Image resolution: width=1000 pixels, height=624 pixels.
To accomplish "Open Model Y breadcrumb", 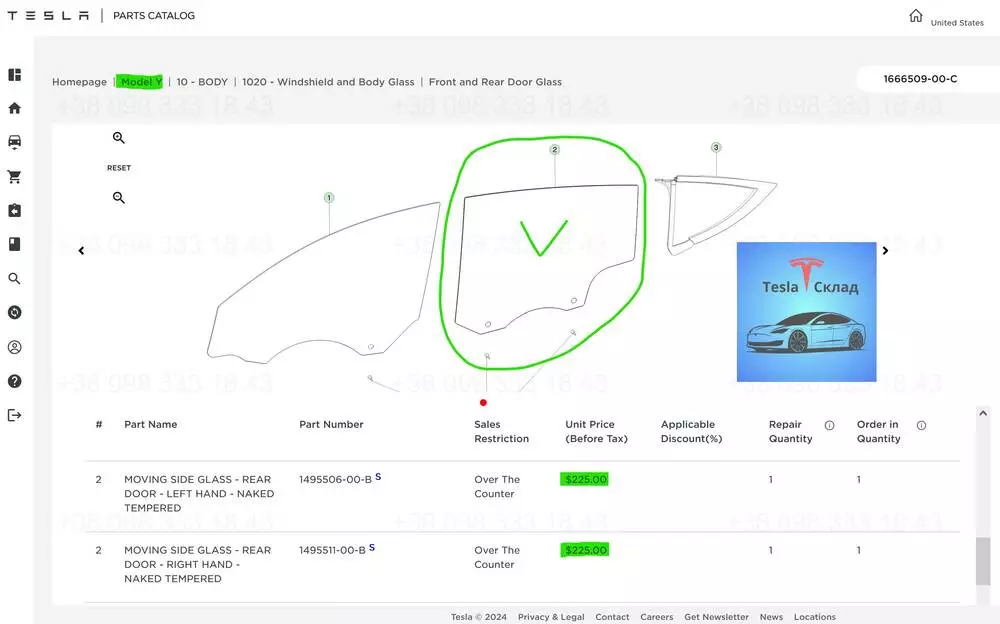I will pos(140,82).
